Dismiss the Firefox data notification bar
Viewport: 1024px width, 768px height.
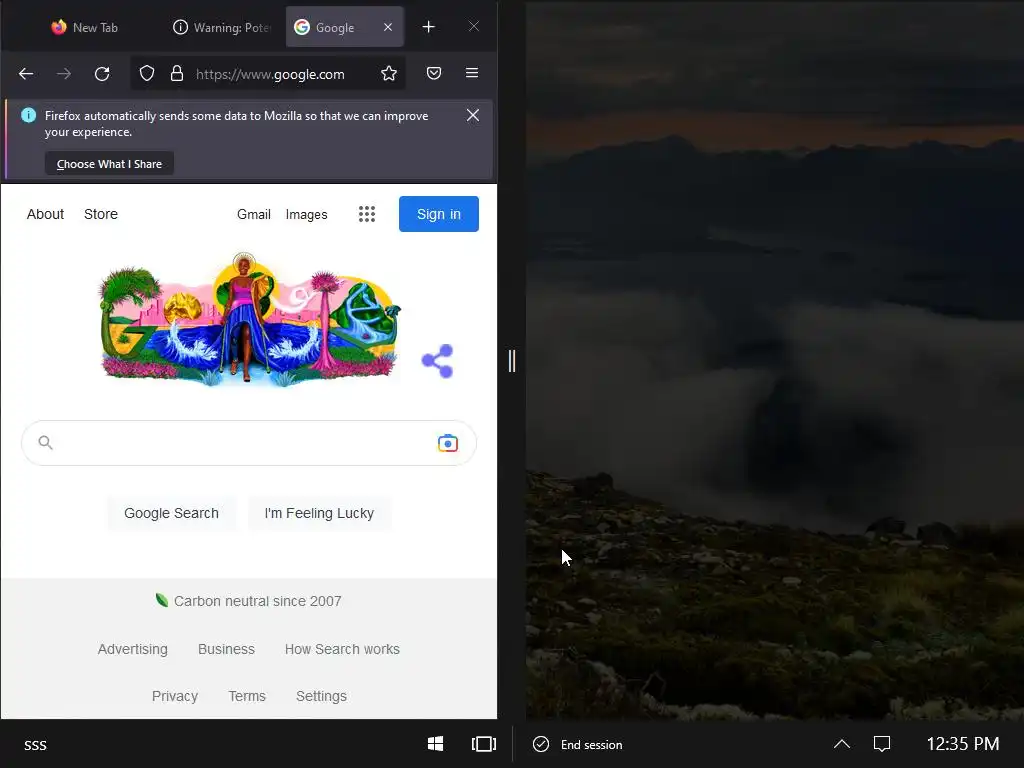[x=473, y=116]
